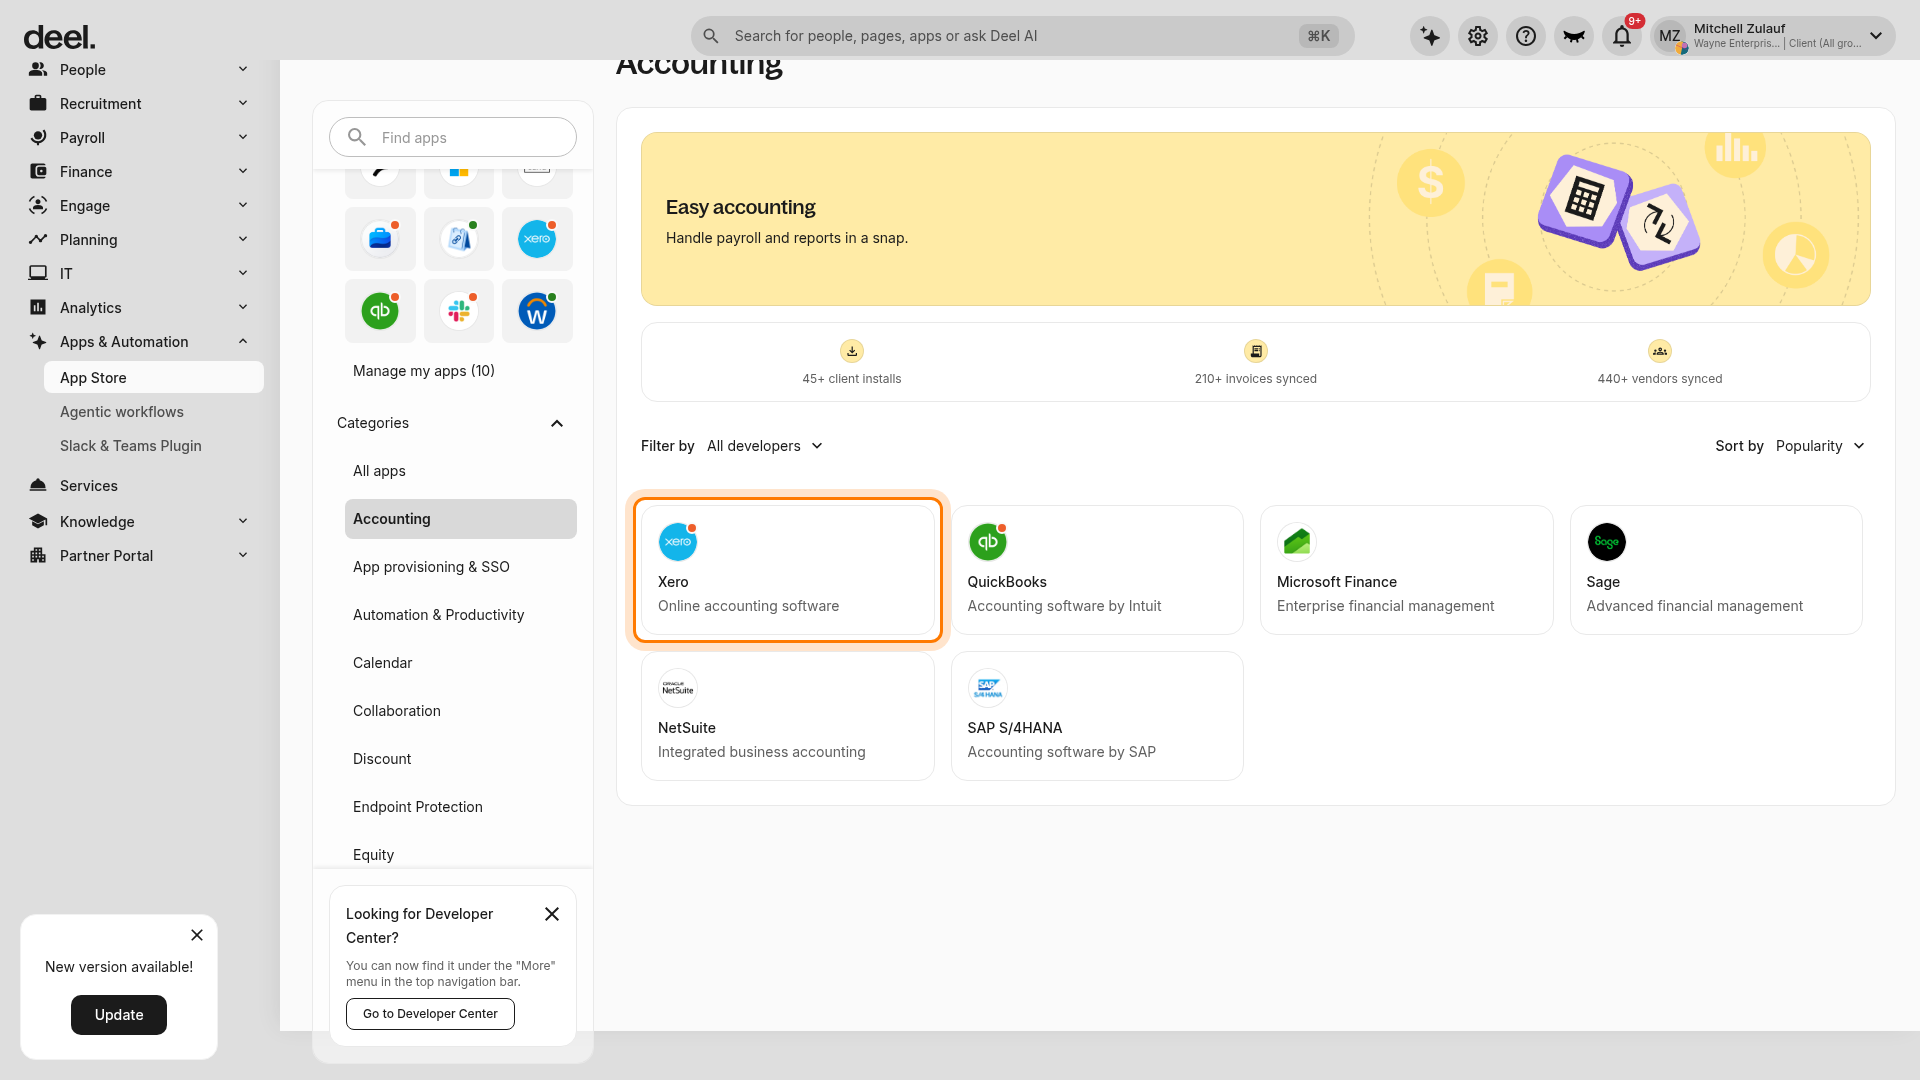Close the Developer Center notice
1920x1080 pixels.
pos(552,914)
